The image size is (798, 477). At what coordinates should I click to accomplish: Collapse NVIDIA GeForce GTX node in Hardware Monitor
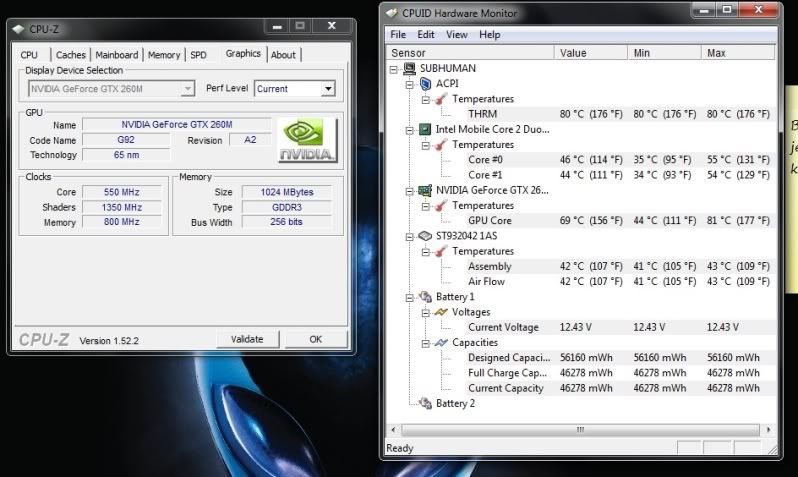click(x=409, y=191)
